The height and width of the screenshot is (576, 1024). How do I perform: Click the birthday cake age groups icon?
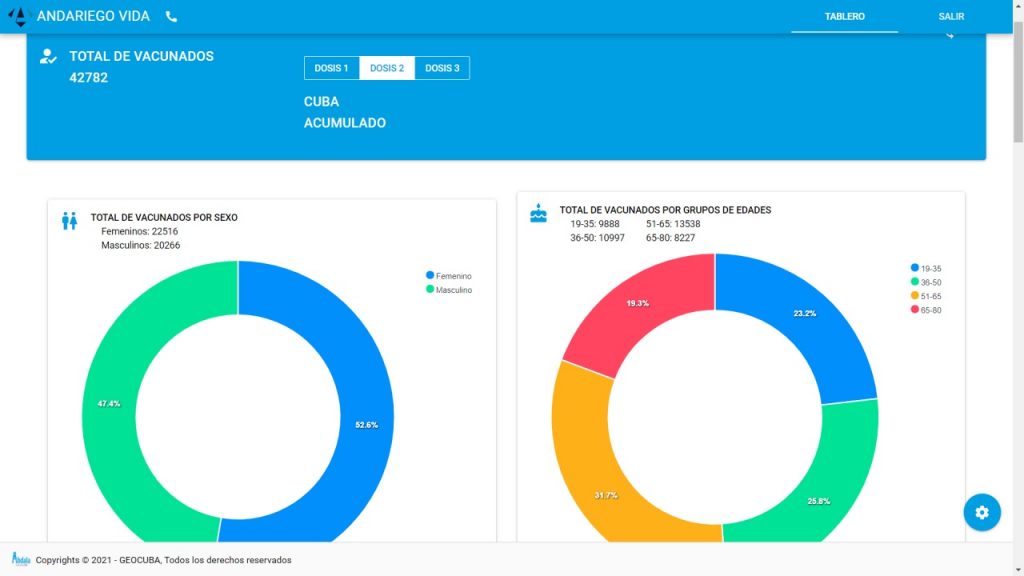(538, 213)
